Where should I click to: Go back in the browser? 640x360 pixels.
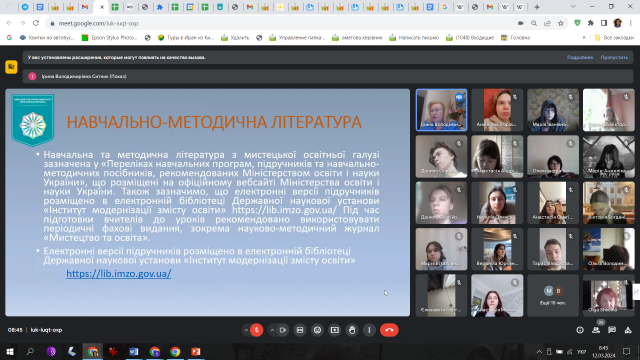[x=9, y=23]
